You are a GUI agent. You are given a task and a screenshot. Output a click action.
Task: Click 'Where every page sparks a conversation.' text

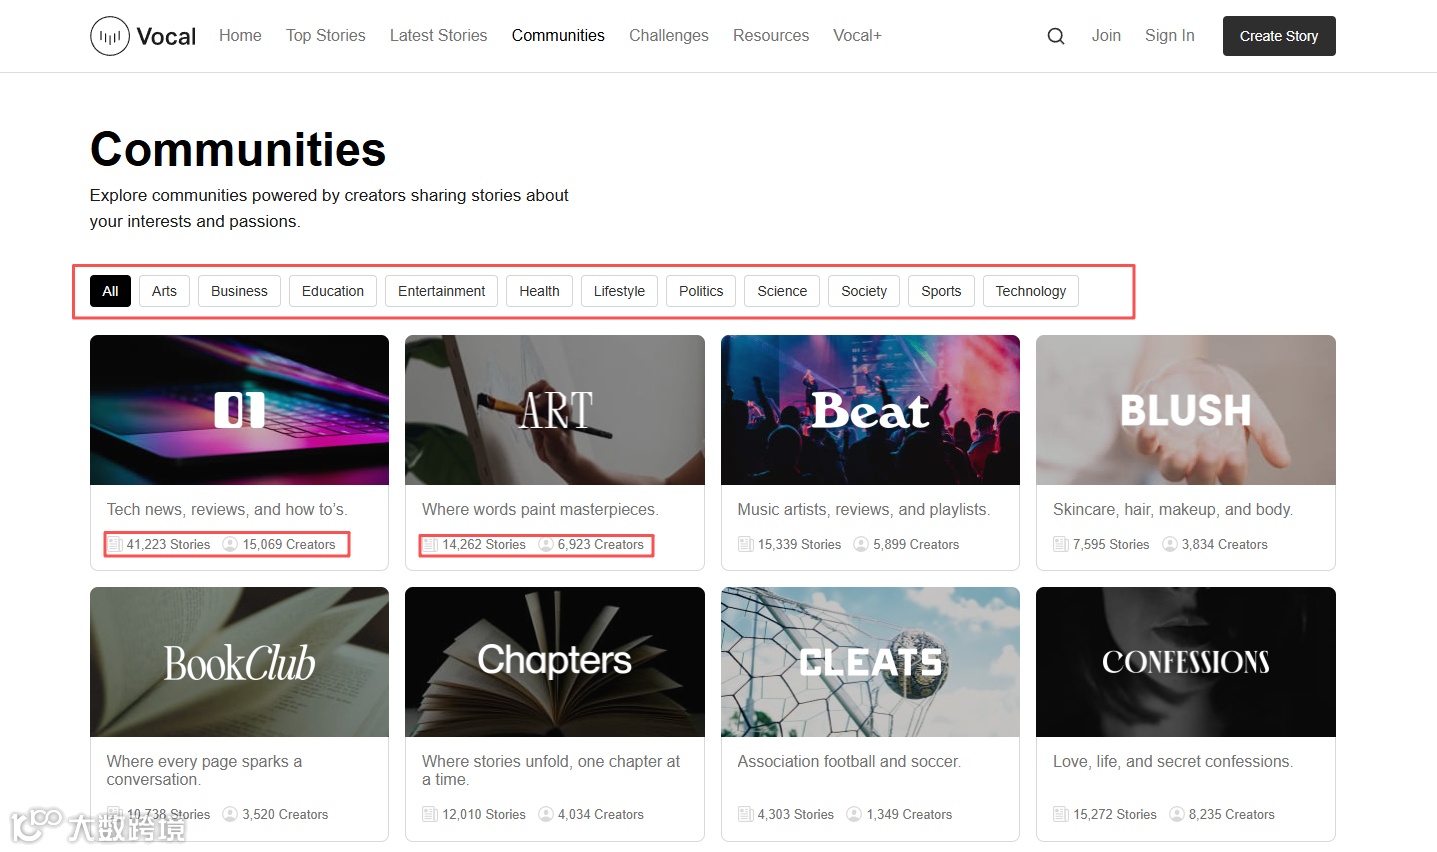tap(204, 770)
